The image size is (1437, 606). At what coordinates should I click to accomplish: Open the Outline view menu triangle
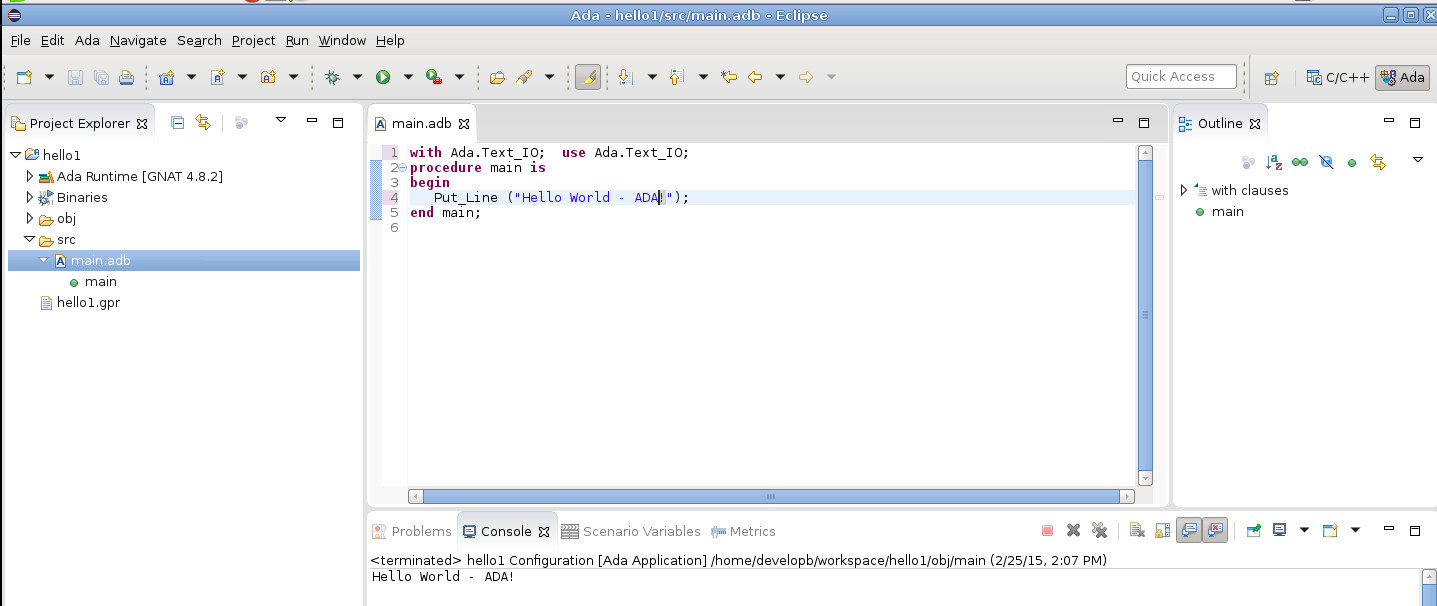[x=1417, y=160]
